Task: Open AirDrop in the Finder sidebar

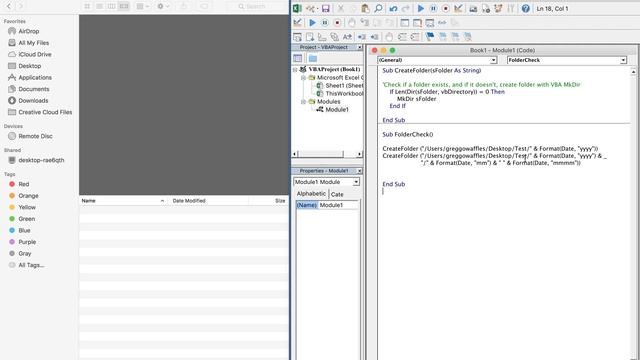Action: point(29,31)
